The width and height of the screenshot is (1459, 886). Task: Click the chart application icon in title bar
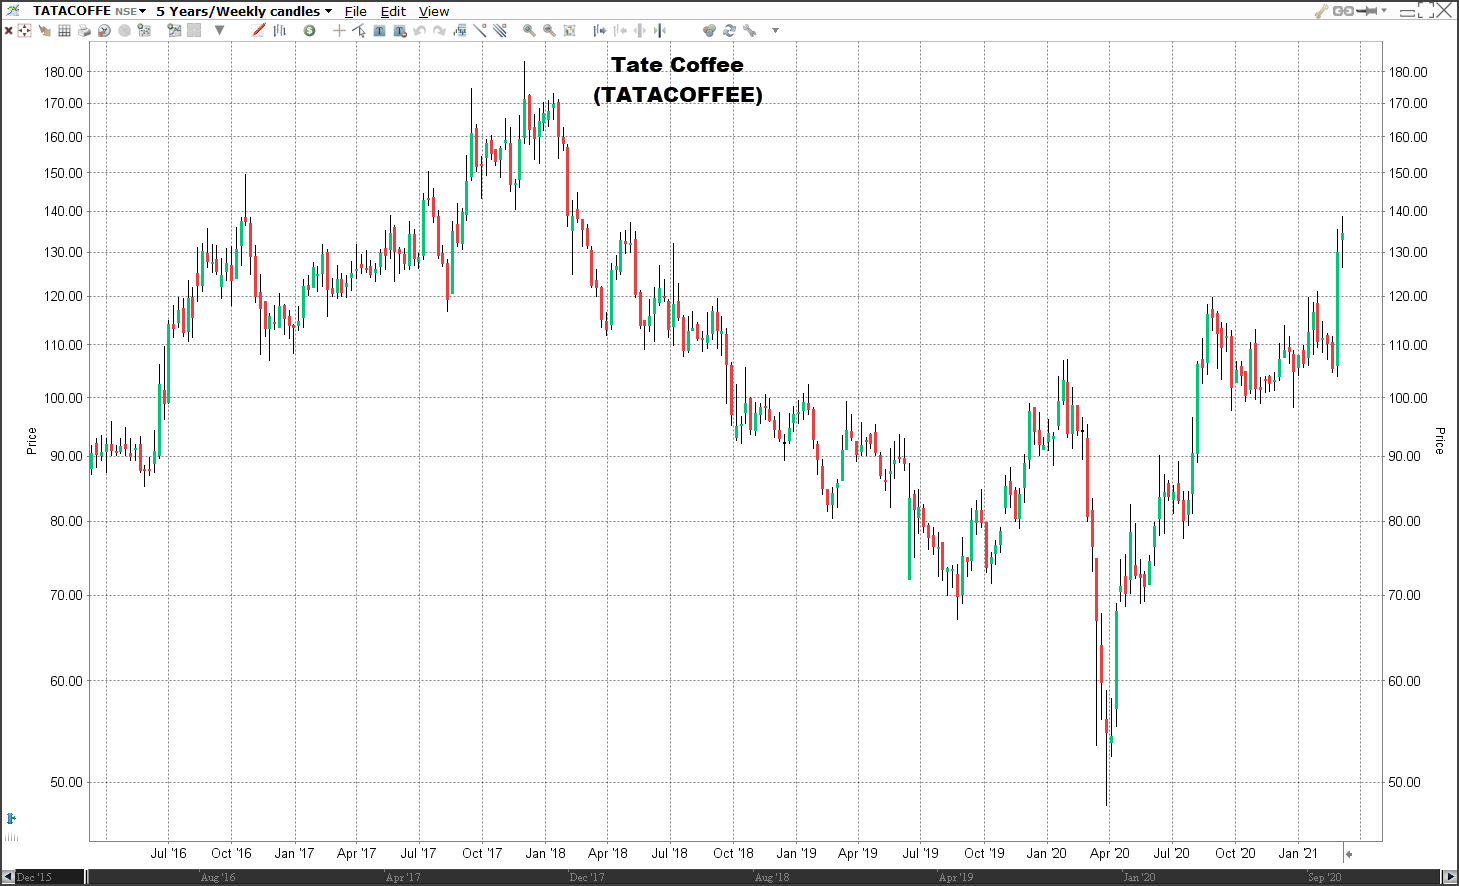12,11
